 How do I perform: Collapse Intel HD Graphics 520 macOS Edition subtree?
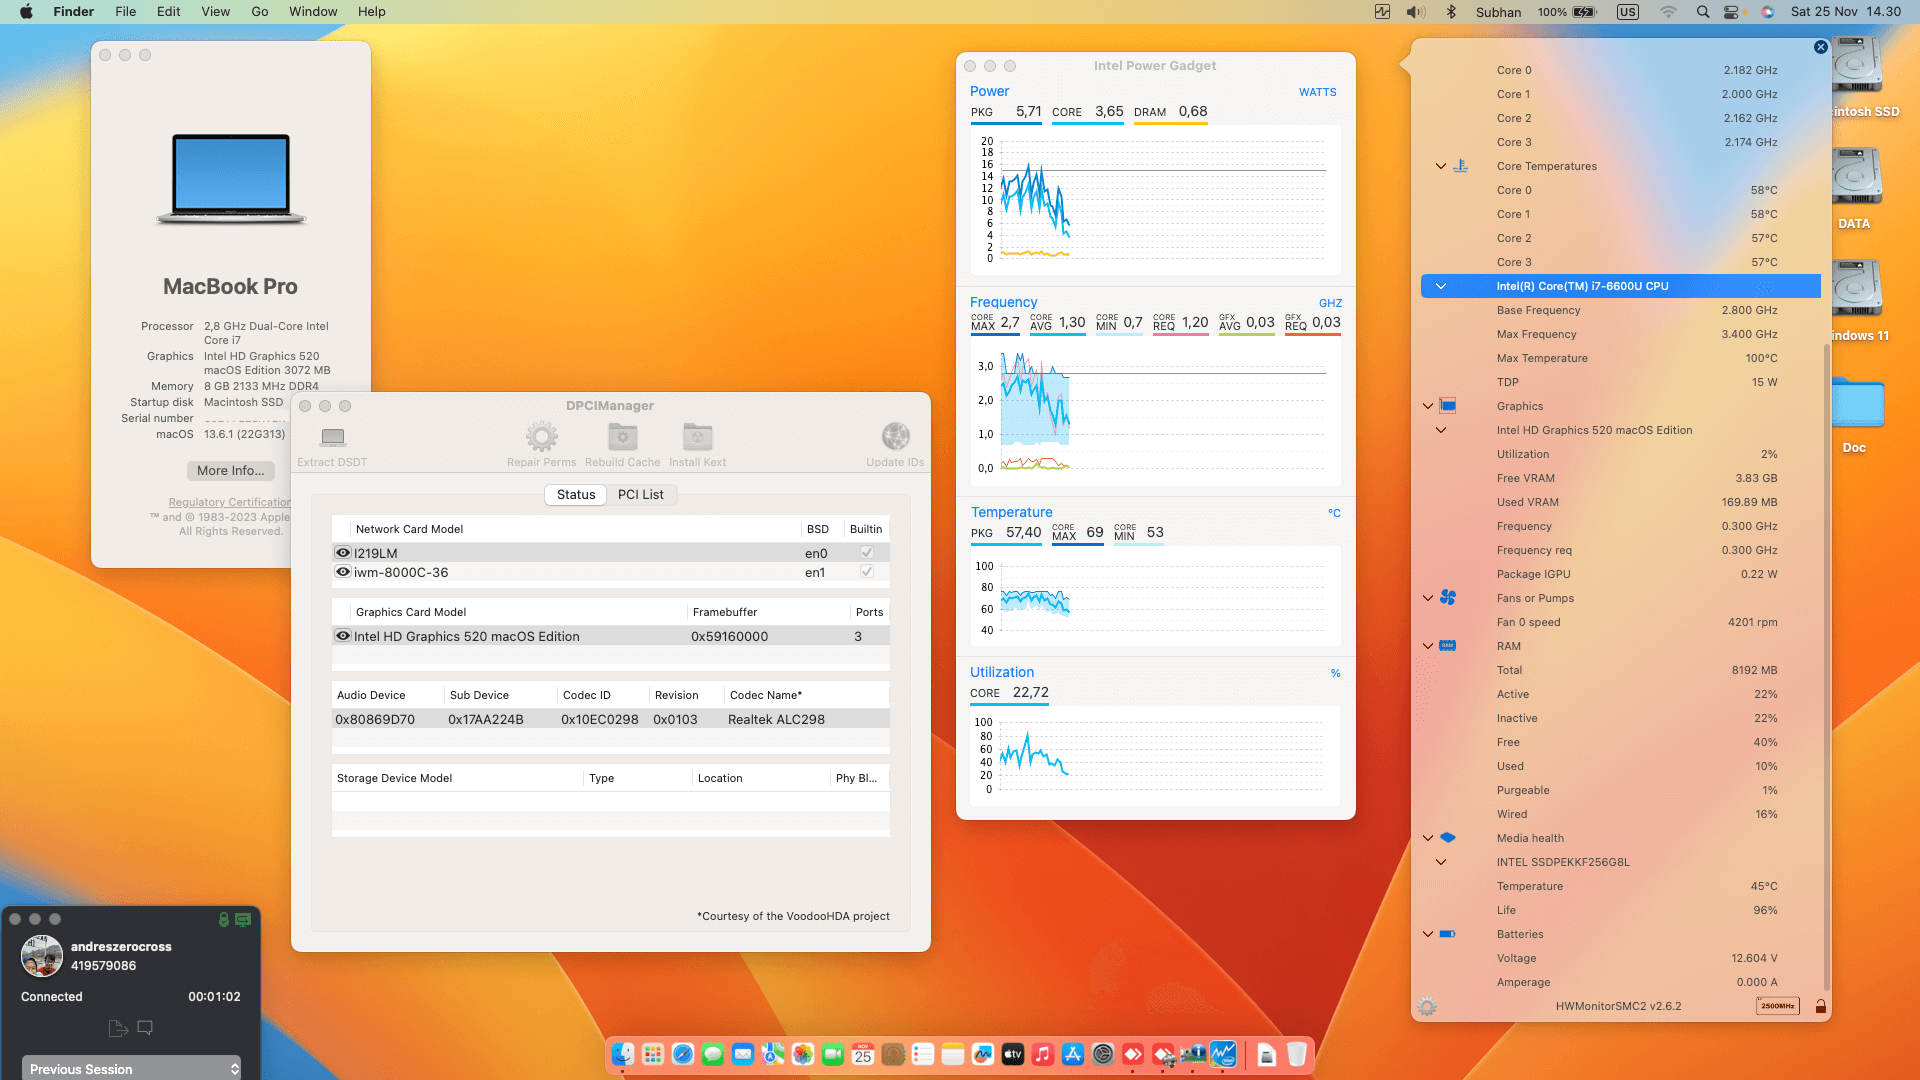pos(1440,430)
